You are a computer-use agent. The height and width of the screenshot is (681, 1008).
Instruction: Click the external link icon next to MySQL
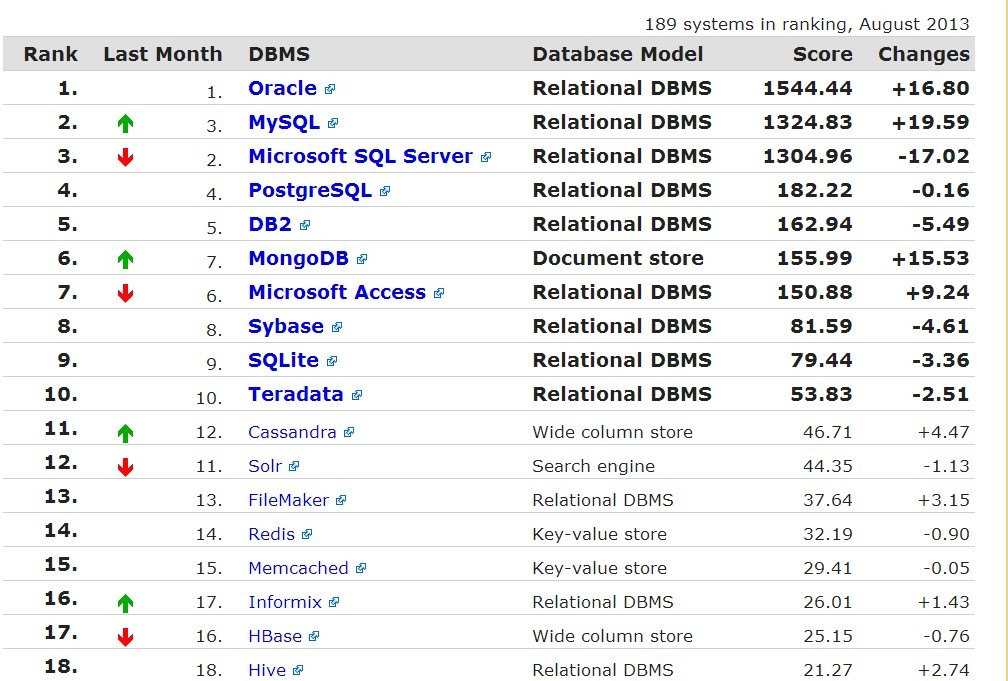click(332, 123)
